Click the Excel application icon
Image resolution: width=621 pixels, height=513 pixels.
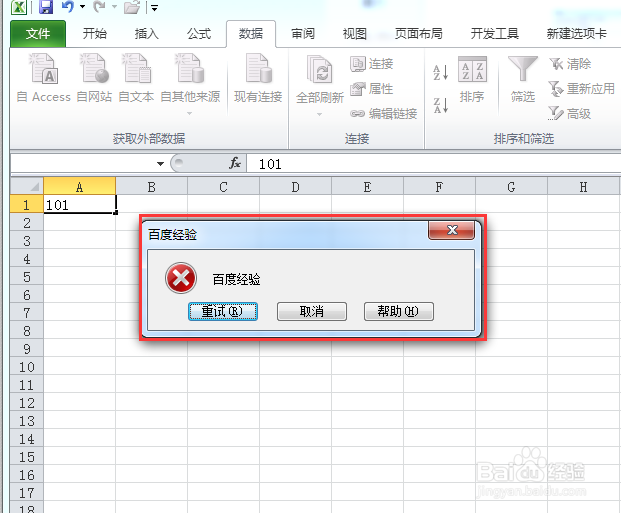click(18, 7)
